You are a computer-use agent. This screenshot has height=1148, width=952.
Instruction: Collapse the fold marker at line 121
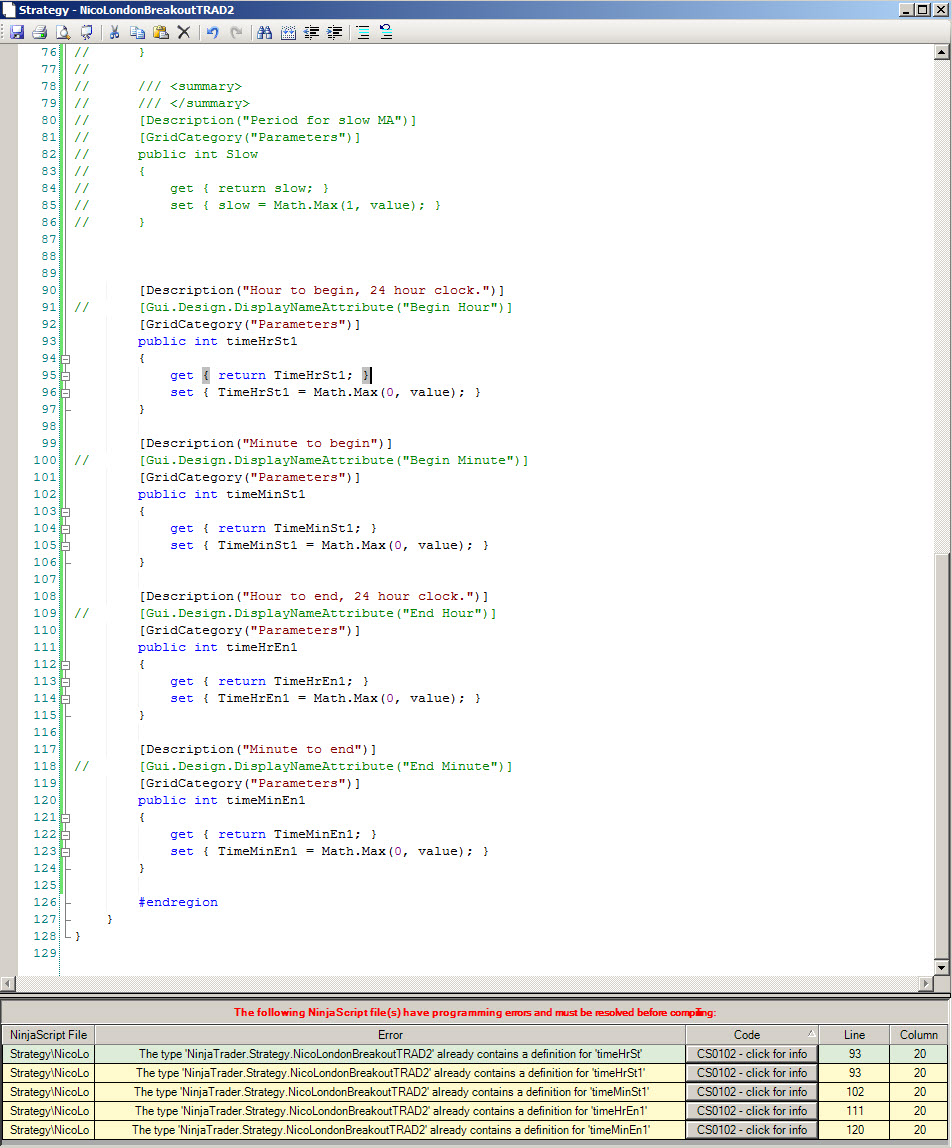(65, 818)
